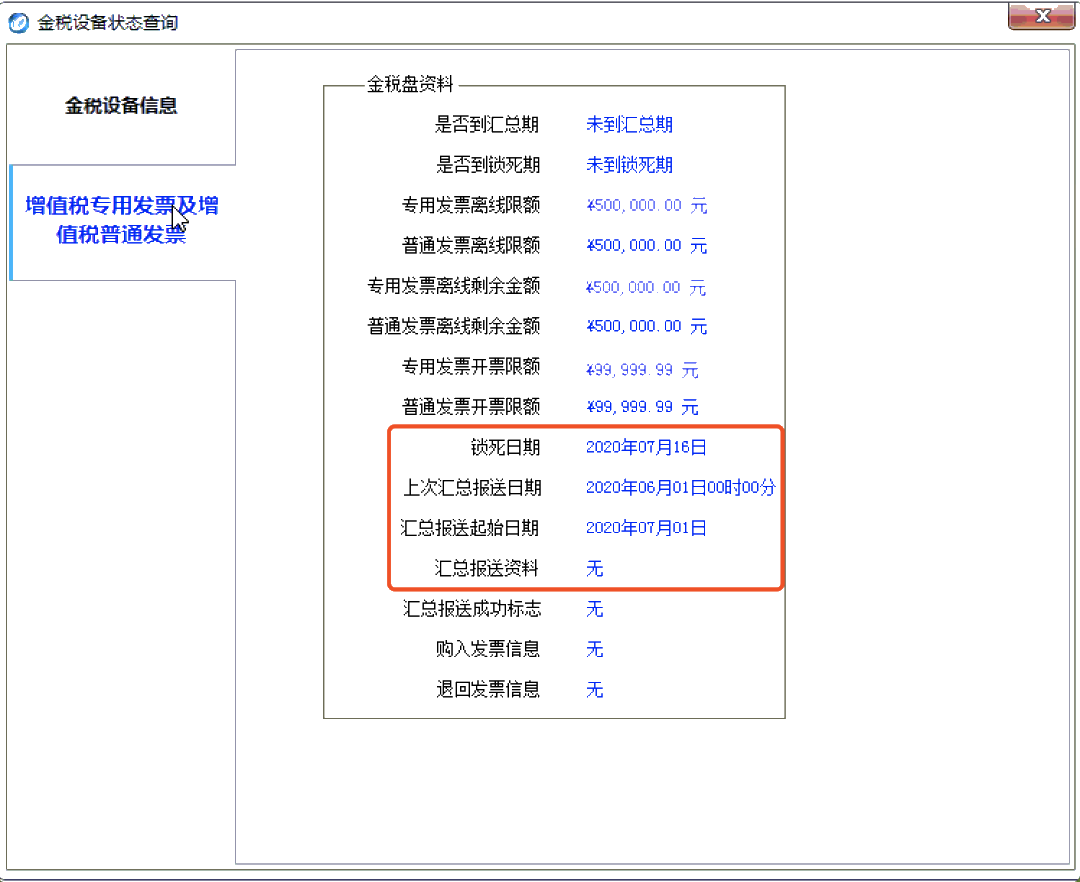This screenshot has width=1080, height=882.
Task: Select the 普通发票离线剩余金额 value
Action: tap(647, 326)
